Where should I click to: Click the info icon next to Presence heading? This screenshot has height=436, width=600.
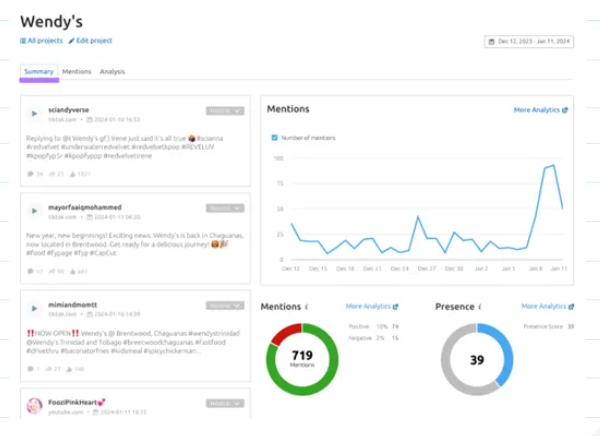click(x=480, y=307)
